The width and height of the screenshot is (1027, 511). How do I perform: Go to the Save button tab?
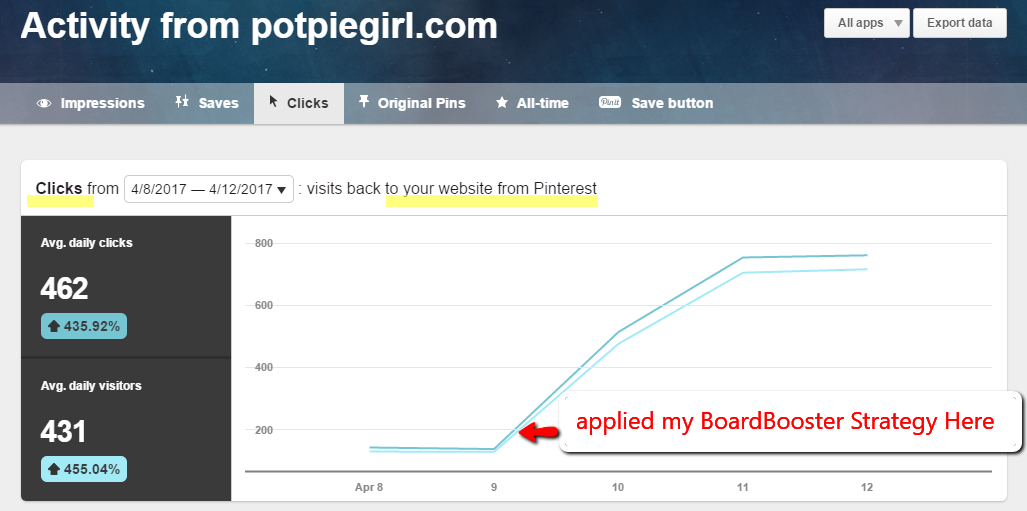pyautogui.click(x=656, y=104)
